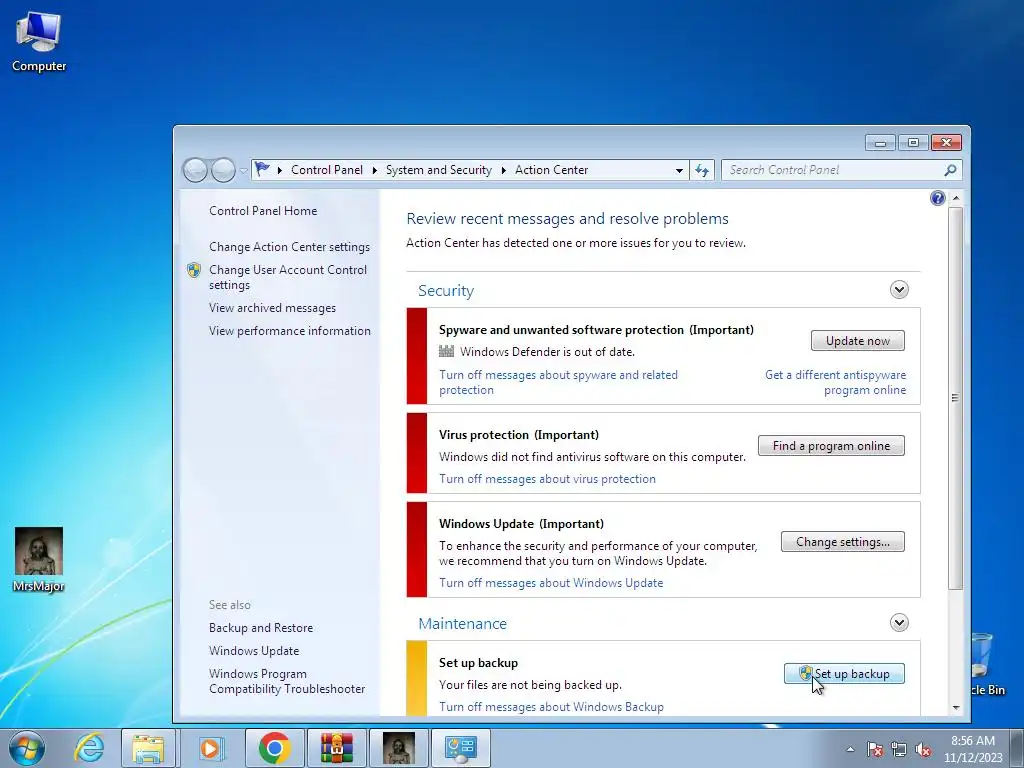Launch Internet Explorer from the taskbar

coord(89,748)
